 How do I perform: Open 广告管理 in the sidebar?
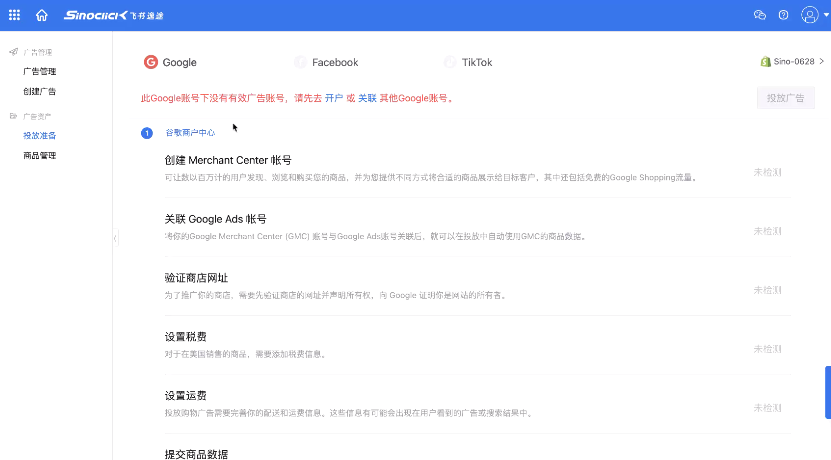[40, 72]
